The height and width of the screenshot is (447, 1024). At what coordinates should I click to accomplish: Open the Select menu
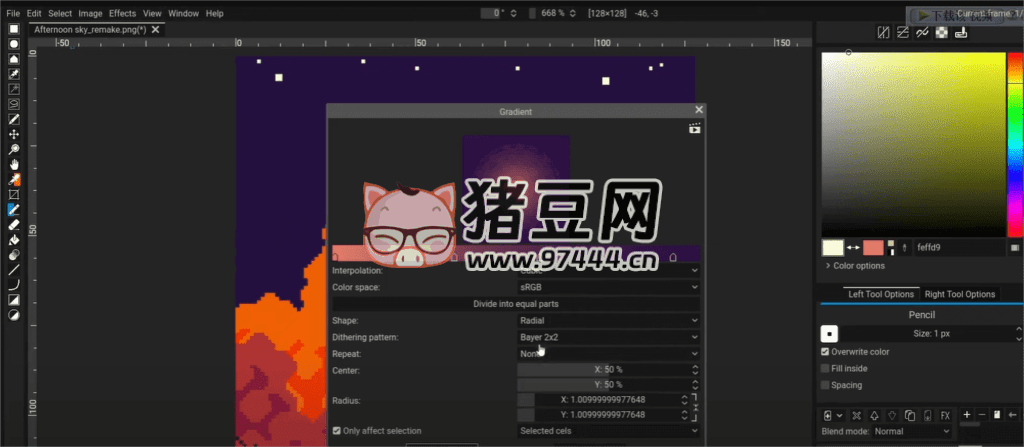tap(60, 13)
